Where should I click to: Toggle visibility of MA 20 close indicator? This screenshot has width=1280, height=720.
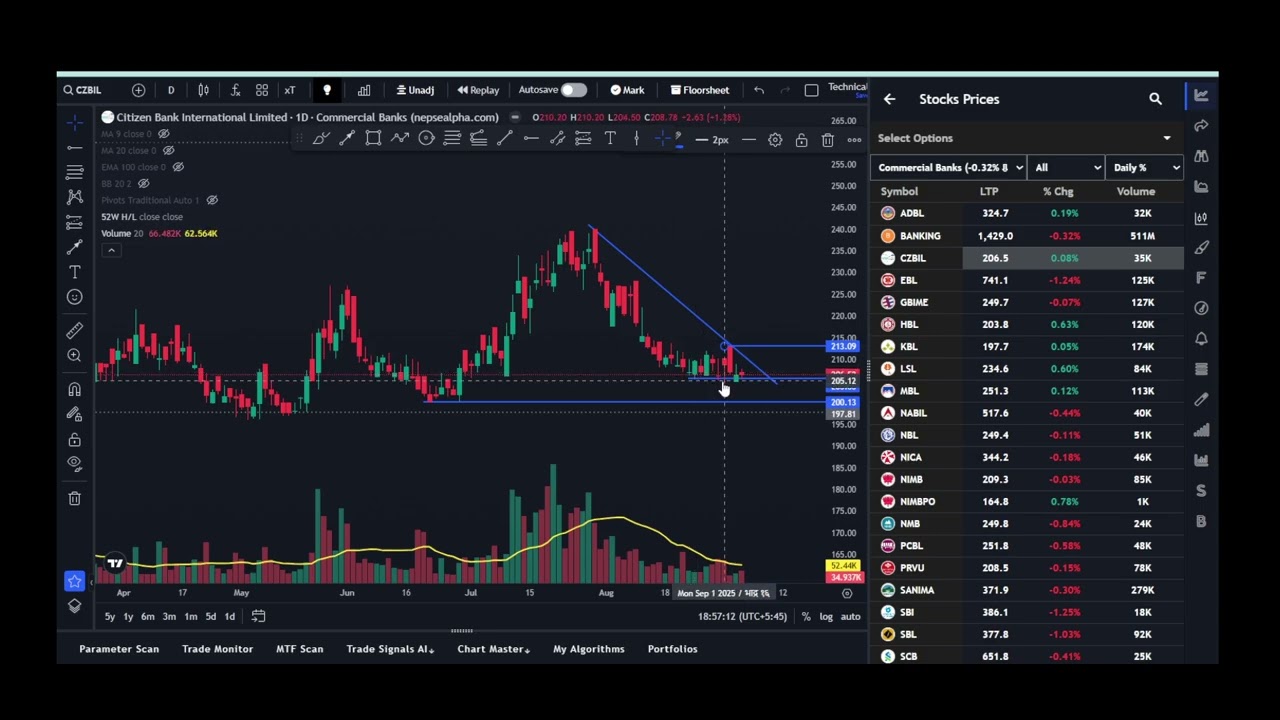pyautogui.click(x=168, y=150)
